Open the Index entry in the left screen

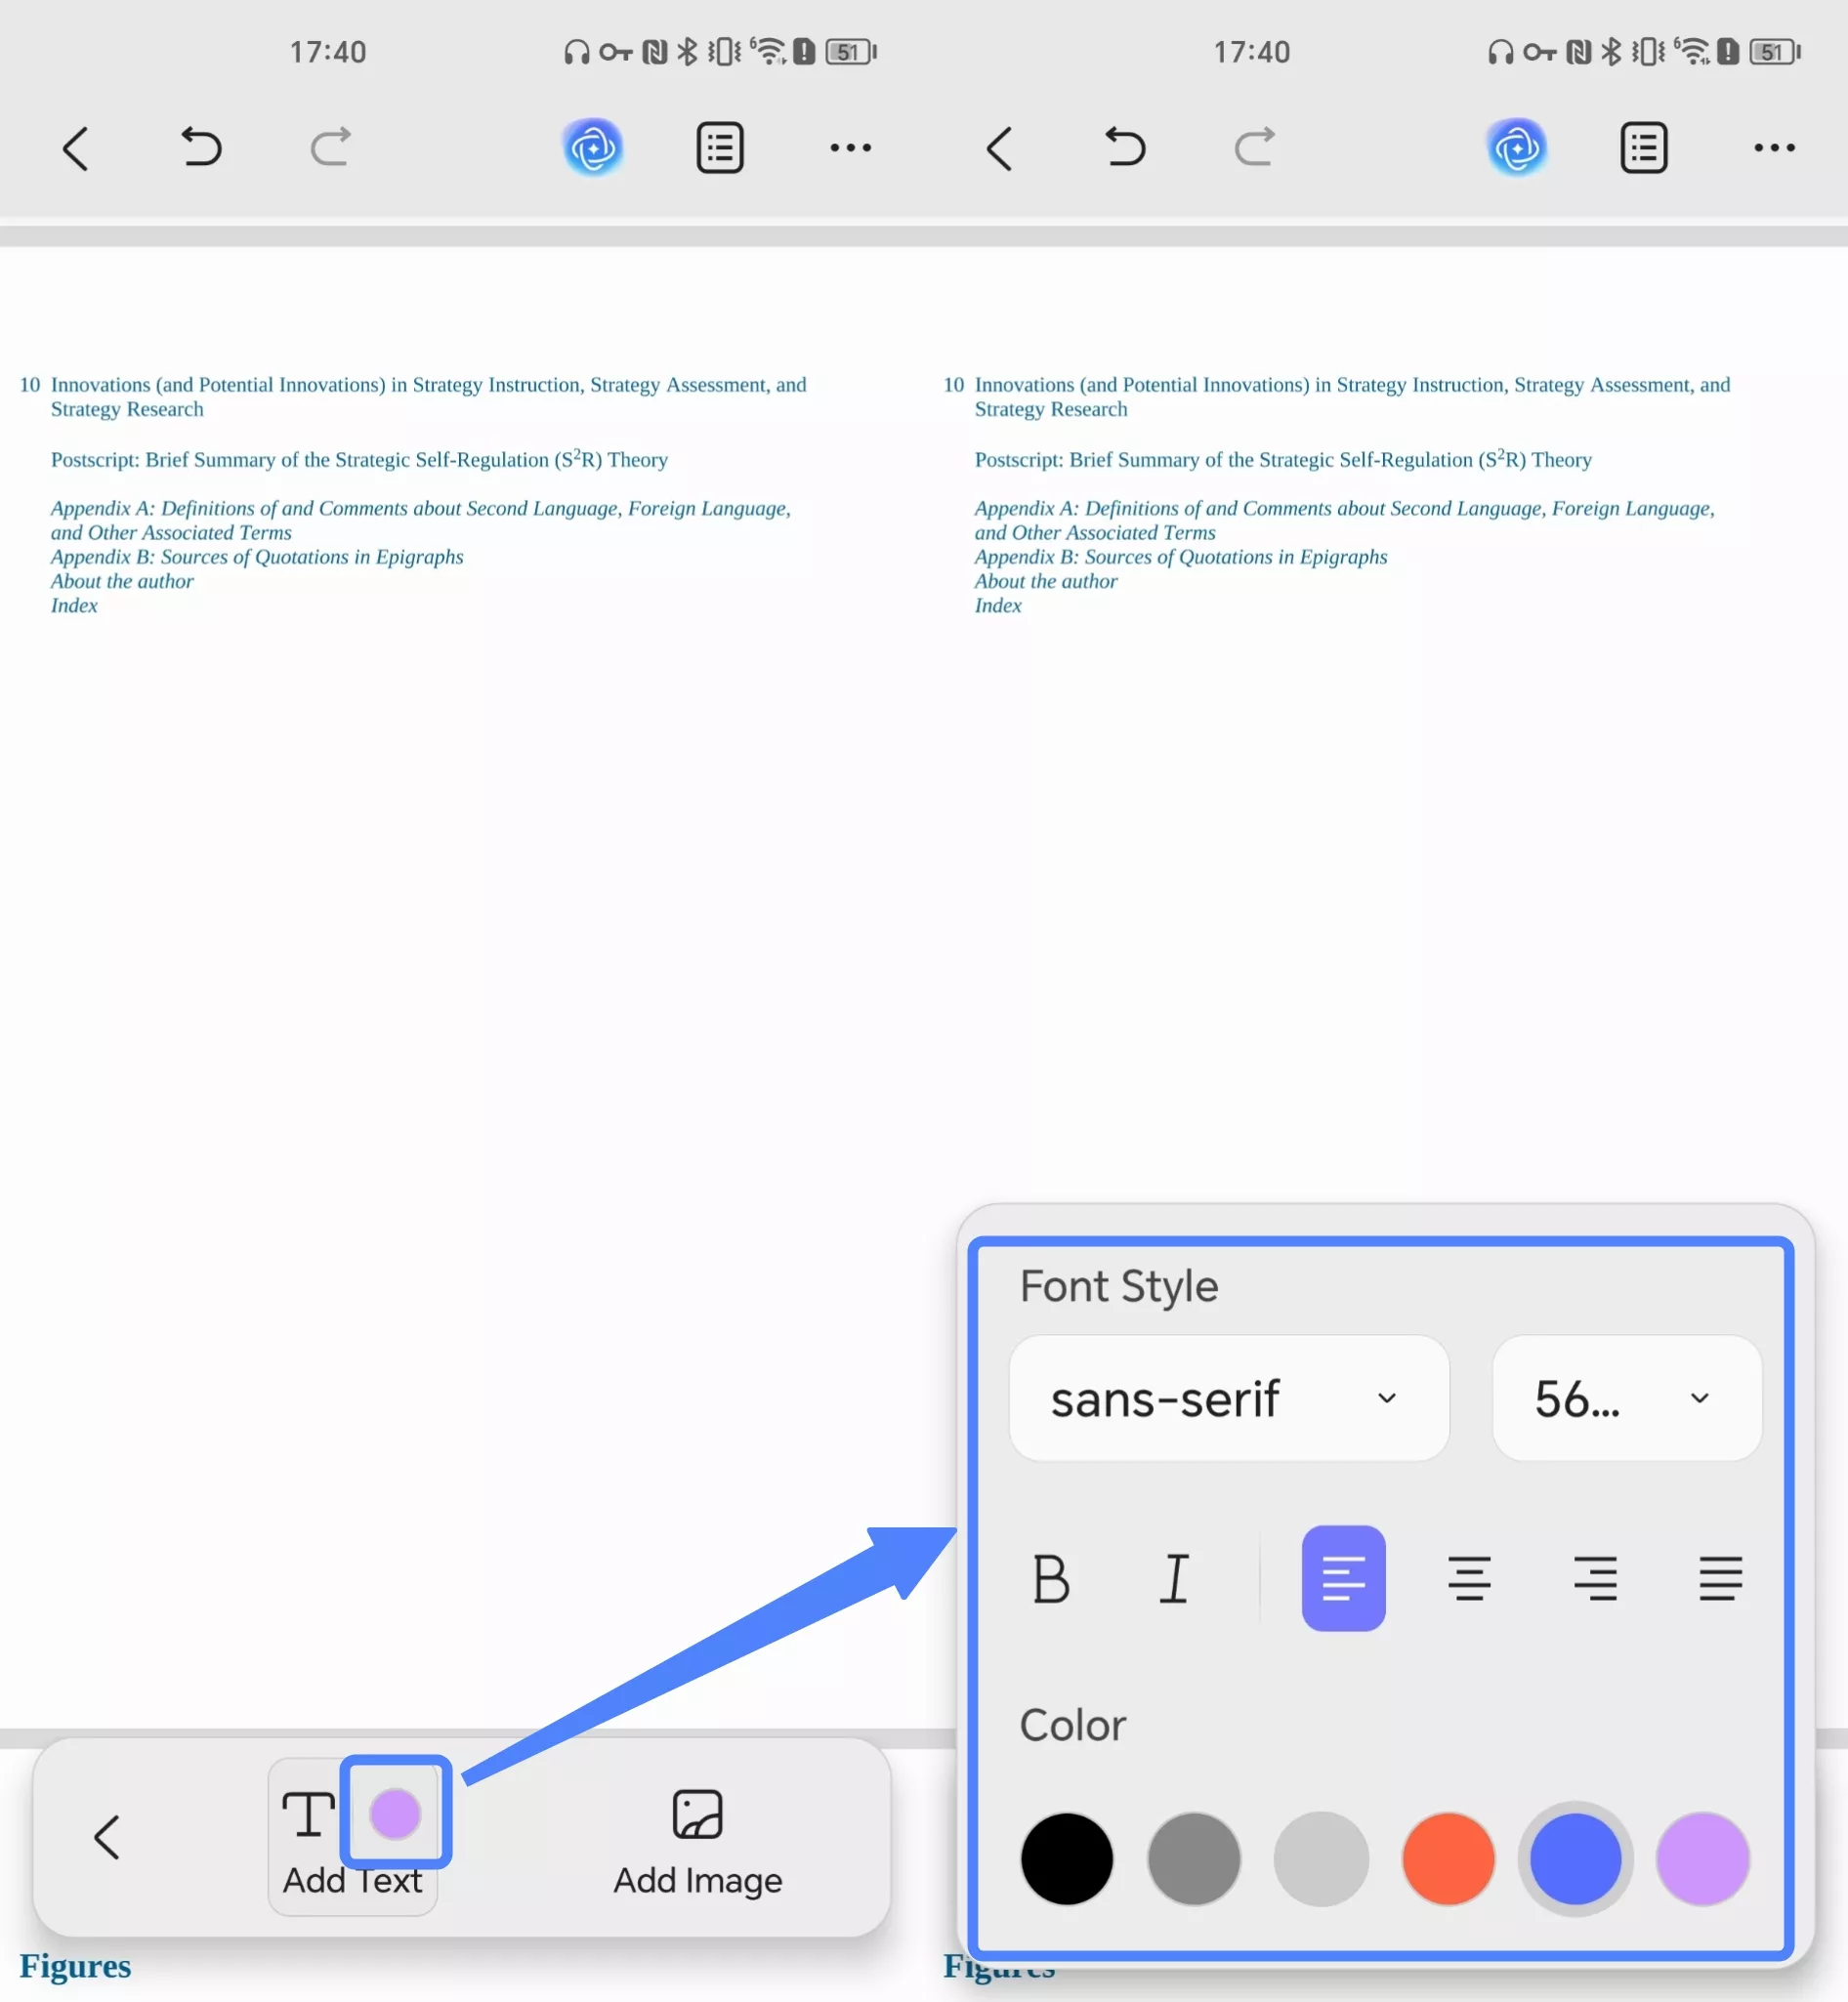point(74,605)
